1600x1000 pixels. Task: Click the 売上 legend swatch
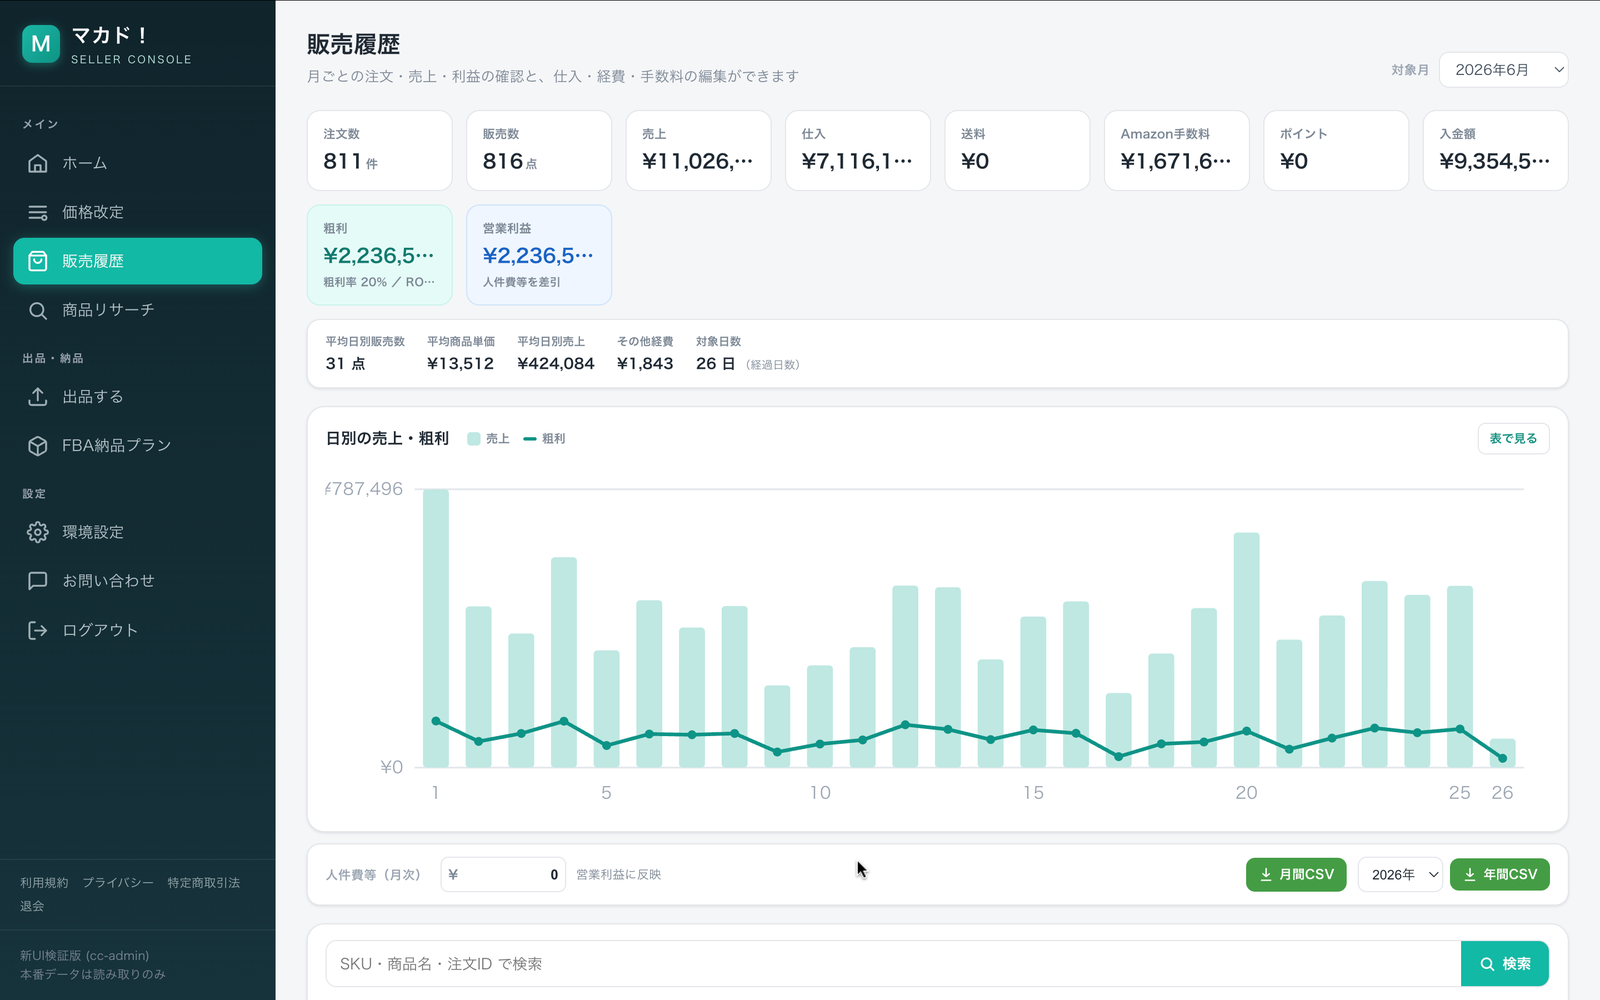[x=474, y=439]
